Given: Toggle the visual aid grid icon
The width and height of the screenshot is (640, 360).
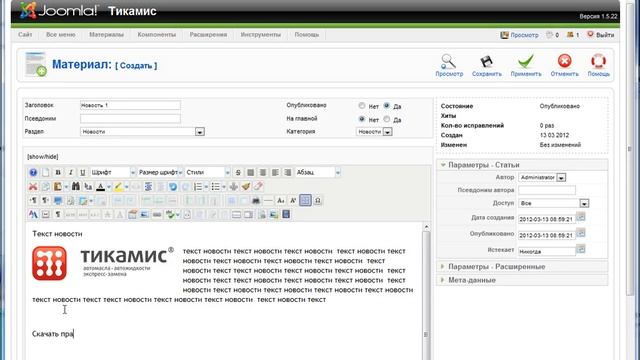Looking at the screenshot, I should [305, 200].
